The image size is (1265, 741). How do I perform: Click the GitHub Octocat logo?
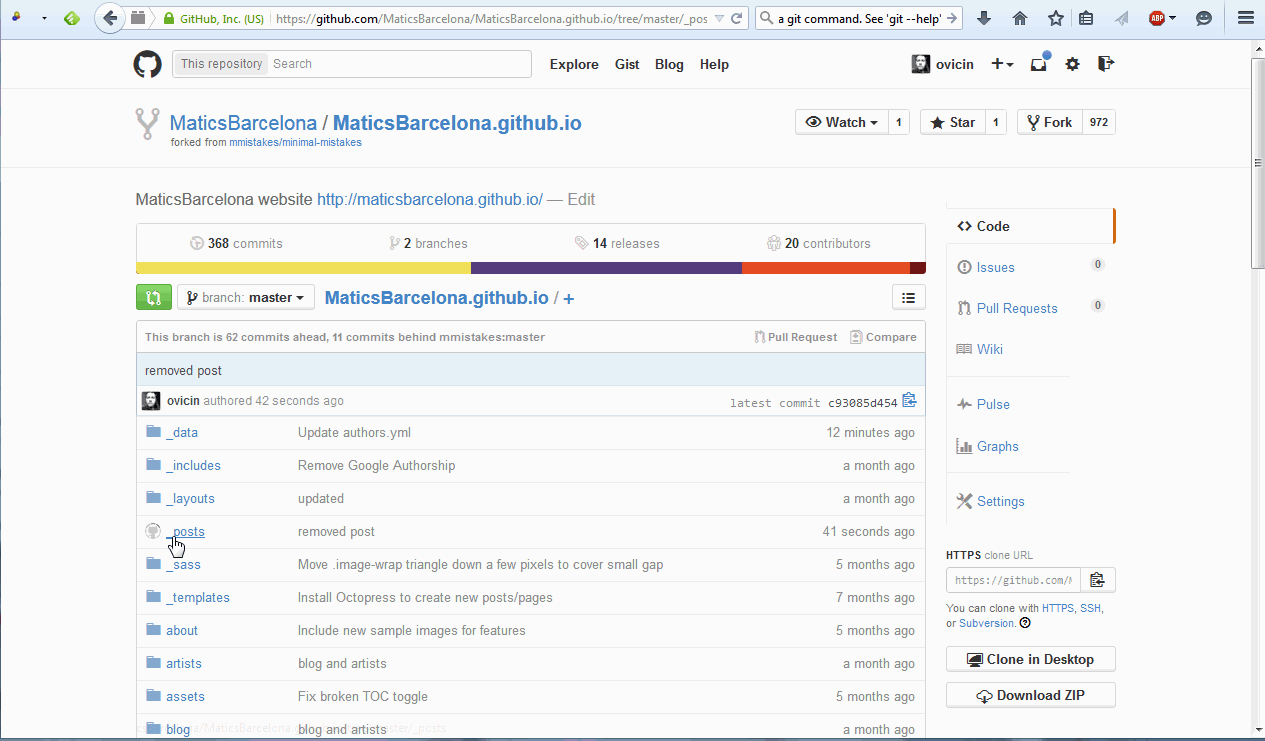[147, 64]
